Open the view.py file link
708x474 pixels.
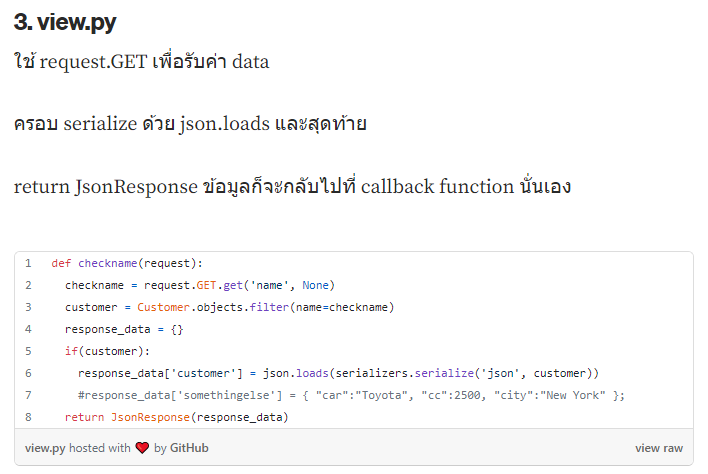[x=44, y=448]
